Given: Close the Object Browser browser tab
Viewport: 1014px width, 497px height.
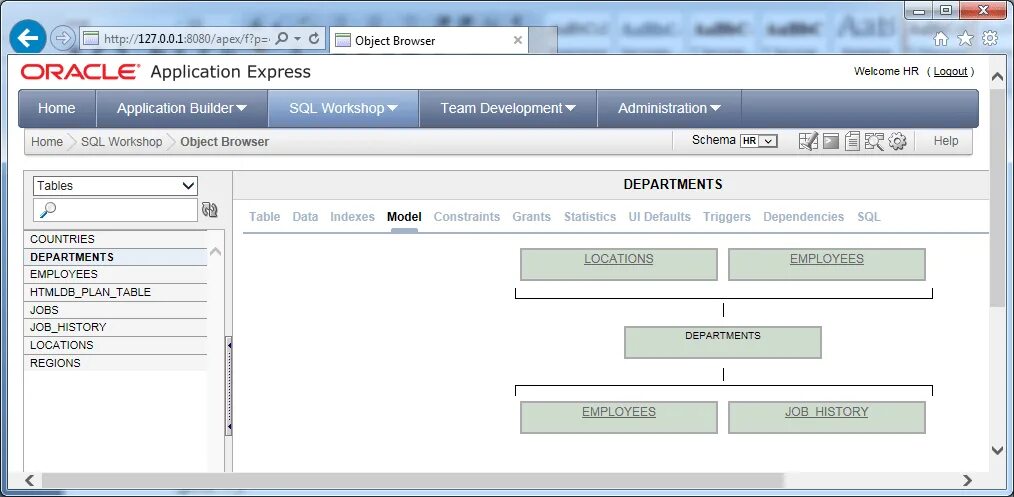Looking at the screenshot, I should coord(517,40).
